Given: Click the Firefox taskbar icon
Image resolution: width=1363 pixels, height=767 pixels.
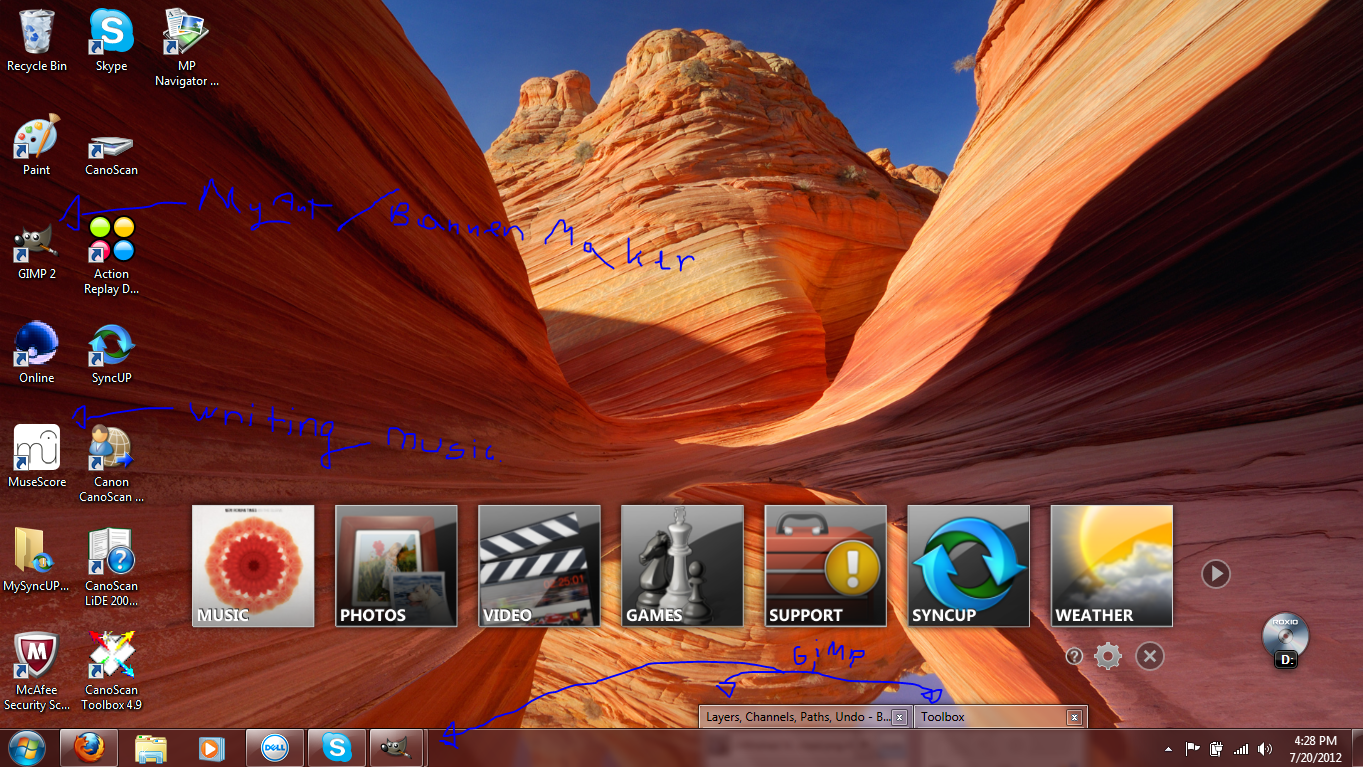Looking at the screenshot, I should click(x=89, y=748).
